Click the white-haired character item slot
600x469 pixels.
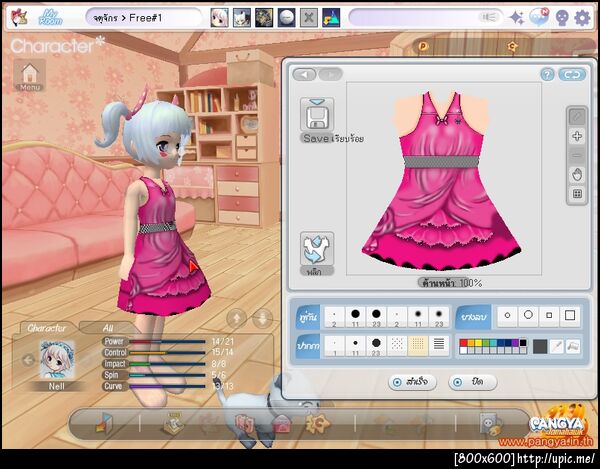[x=220, y=18]
